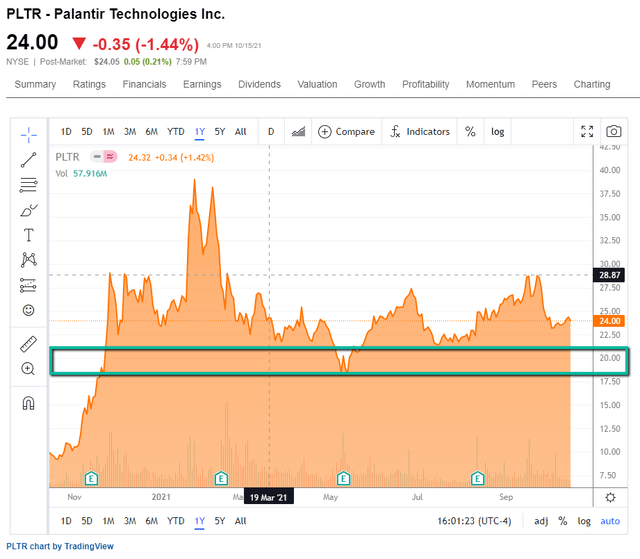Open the Peers tab

coord(544,84)
